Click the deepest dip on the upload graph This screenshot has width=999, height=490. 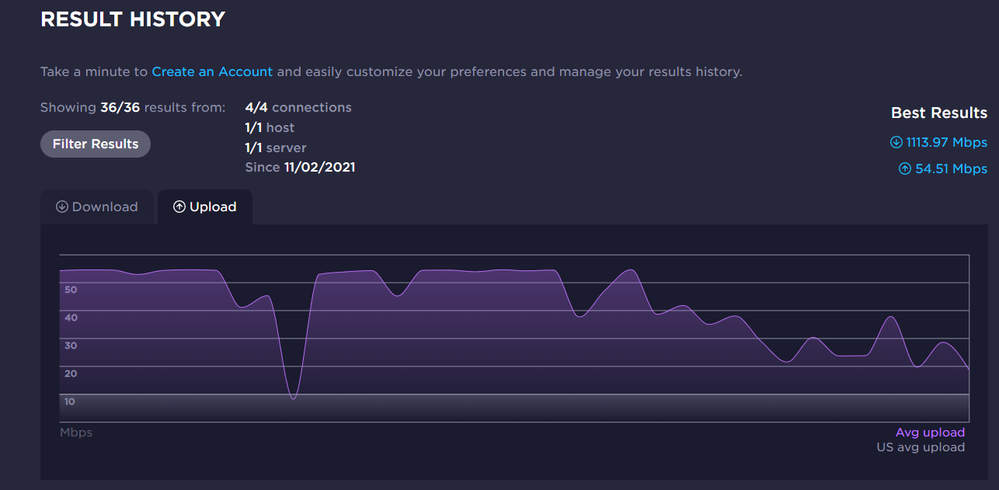click(x=293, y=398)
